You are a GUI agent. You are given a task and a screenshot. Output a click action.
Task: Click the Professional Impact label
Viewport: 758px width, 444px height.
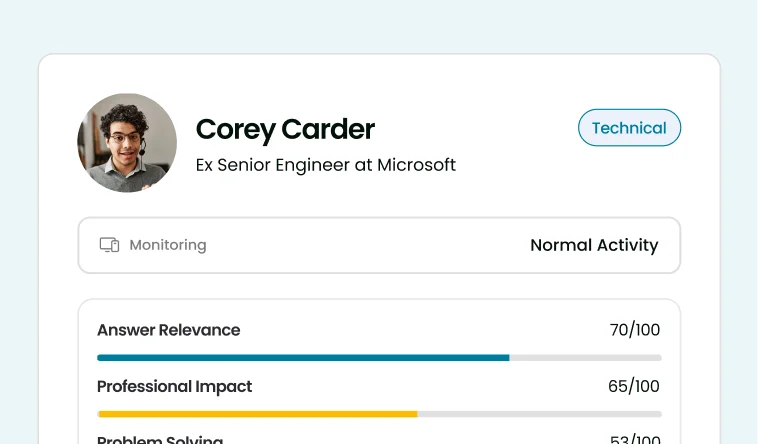[175, 386]
